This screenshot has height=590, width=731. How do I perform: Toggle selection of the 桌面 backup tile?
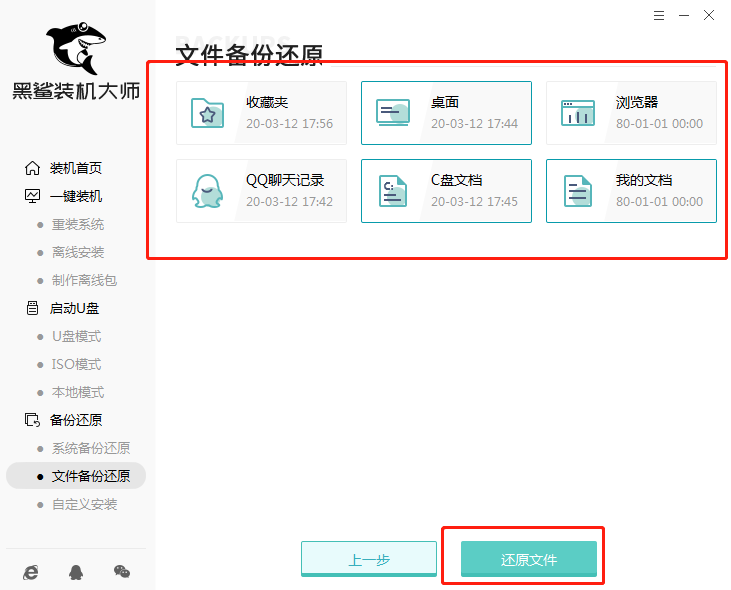(x=446, y=113)
